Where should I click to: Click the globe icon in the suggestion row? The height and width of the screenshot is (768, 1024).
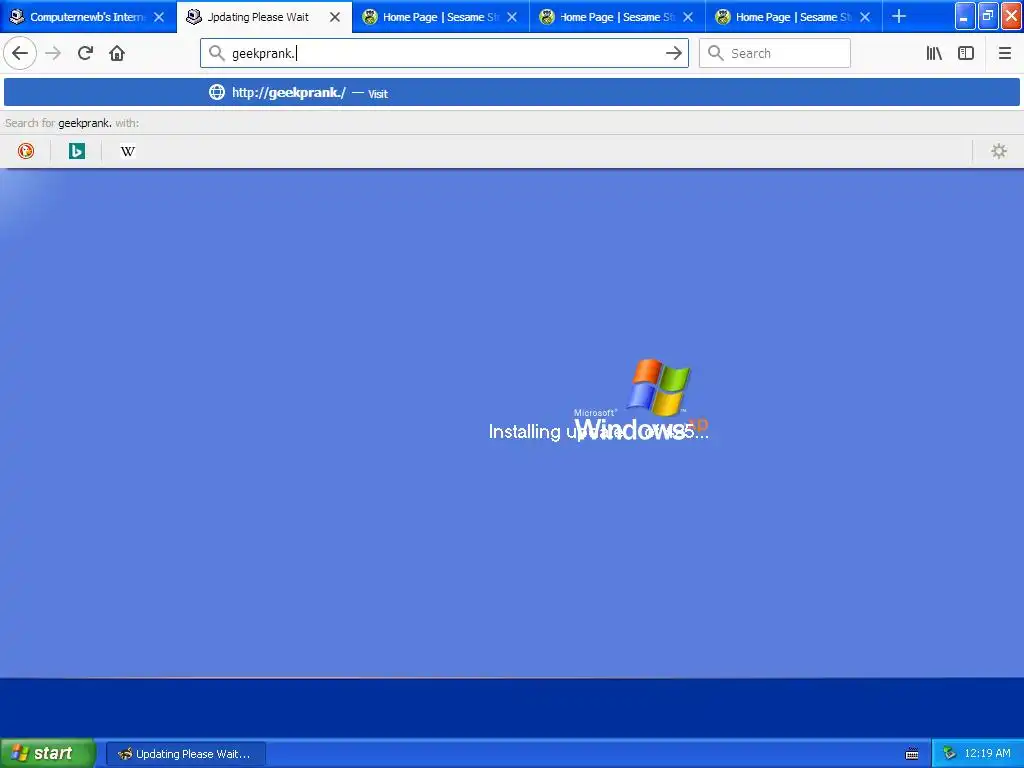click(217, 92)
